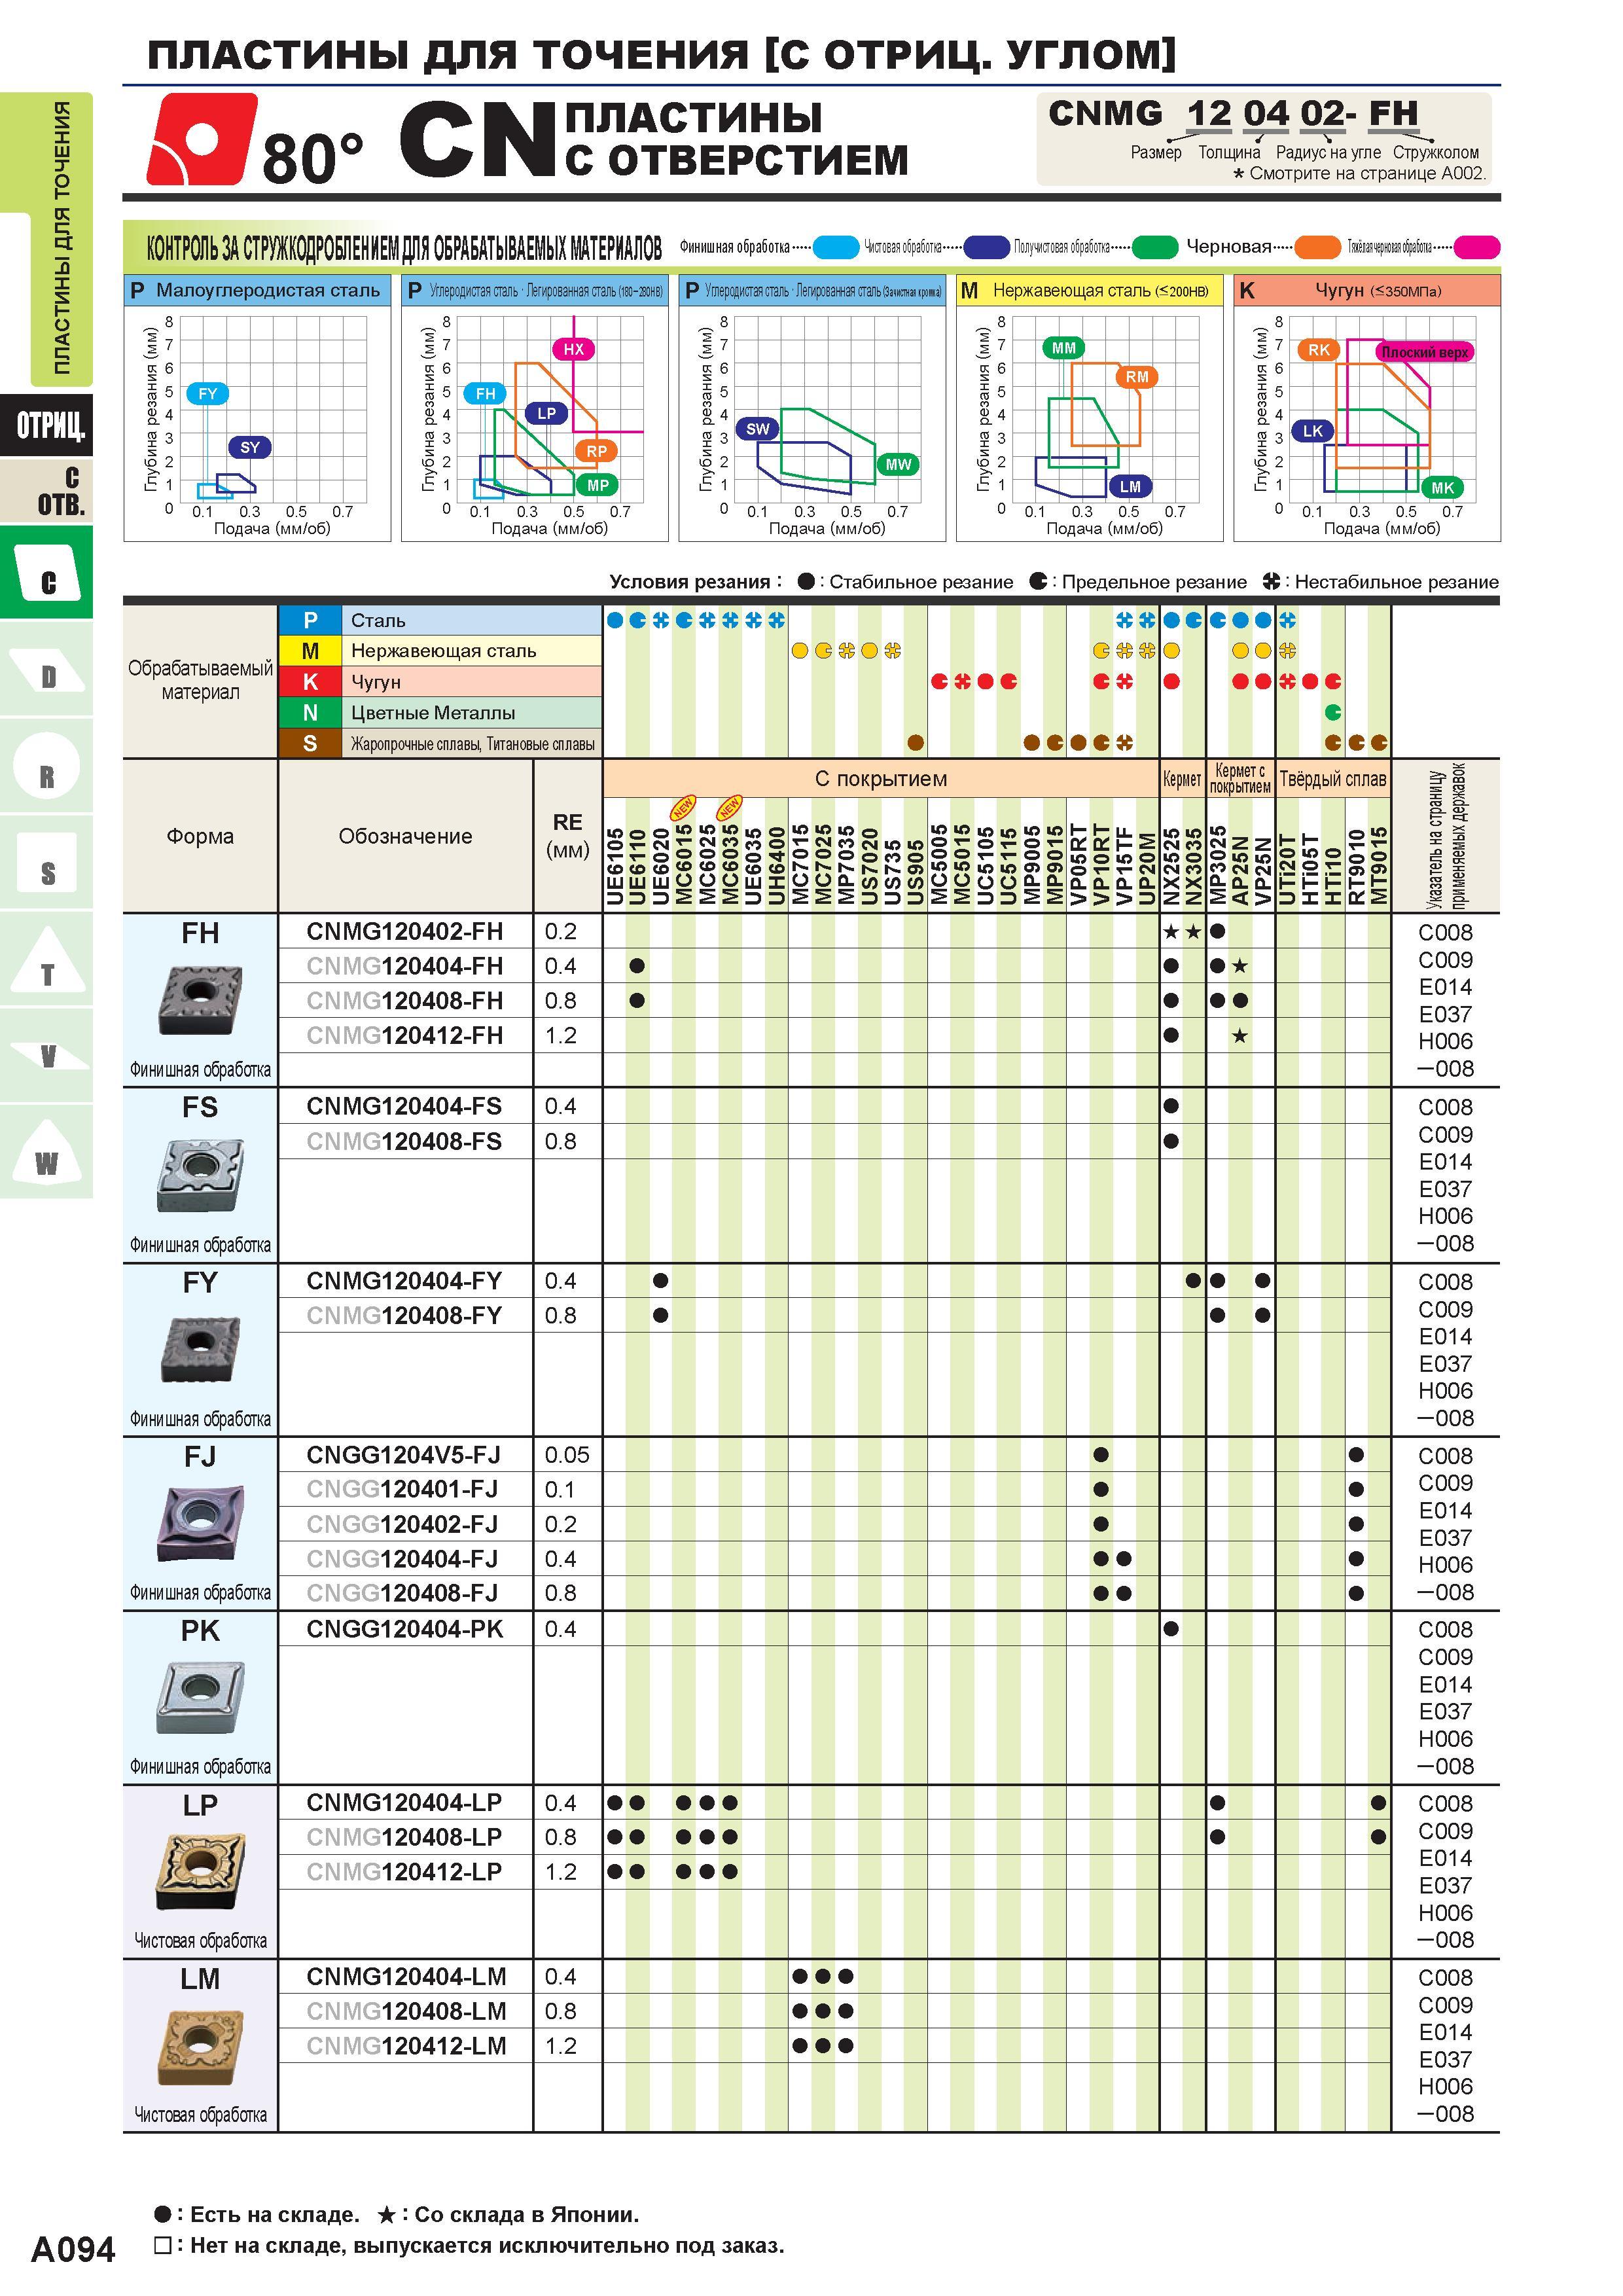
Task: Click the not-in-stock square symbol in footer
Action: coord(163,2246)
